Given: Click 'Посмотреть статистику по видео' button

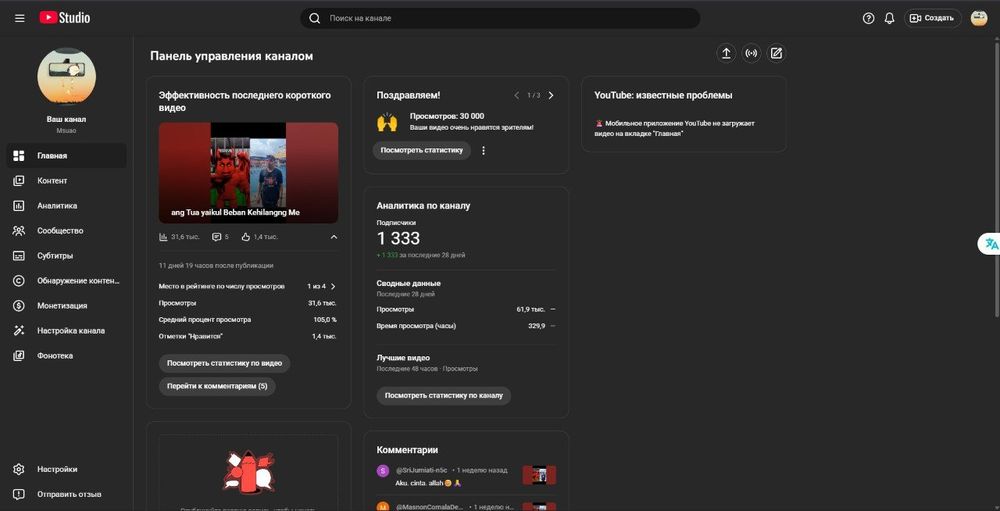Looking at the screenshot, I should [224, 363].
